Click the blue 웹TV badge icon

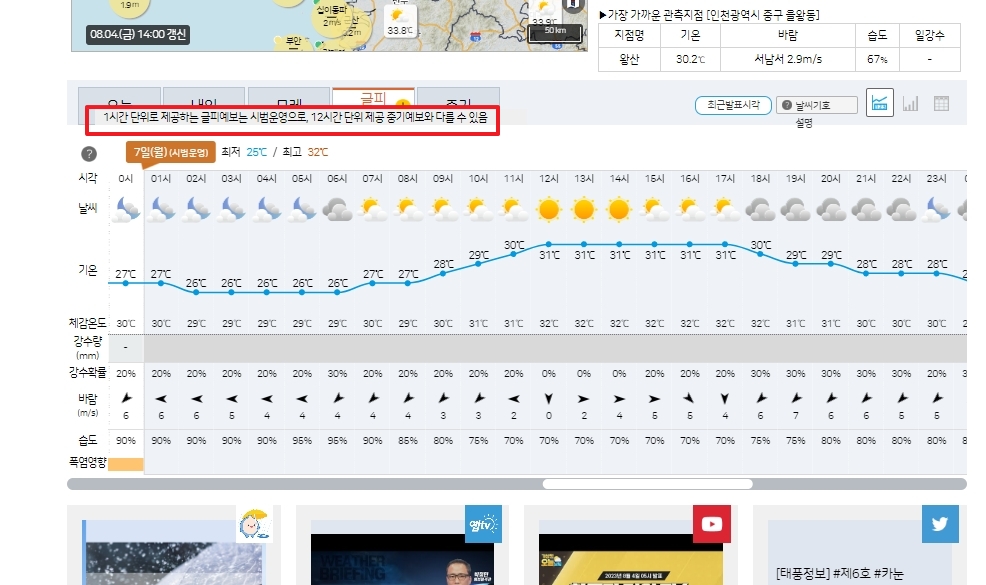click(x=482, y=522)
